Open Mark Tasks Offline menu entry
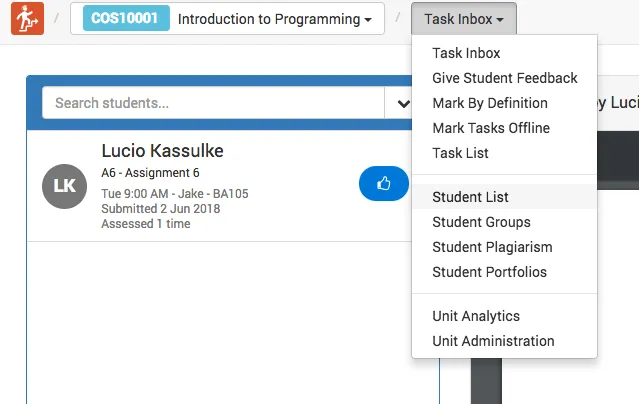 (x=505, y=128)
